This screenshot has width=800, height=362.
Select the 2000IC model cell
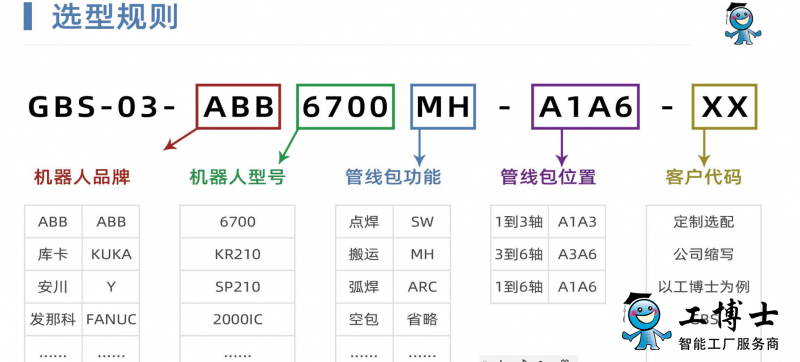[237, 320]
